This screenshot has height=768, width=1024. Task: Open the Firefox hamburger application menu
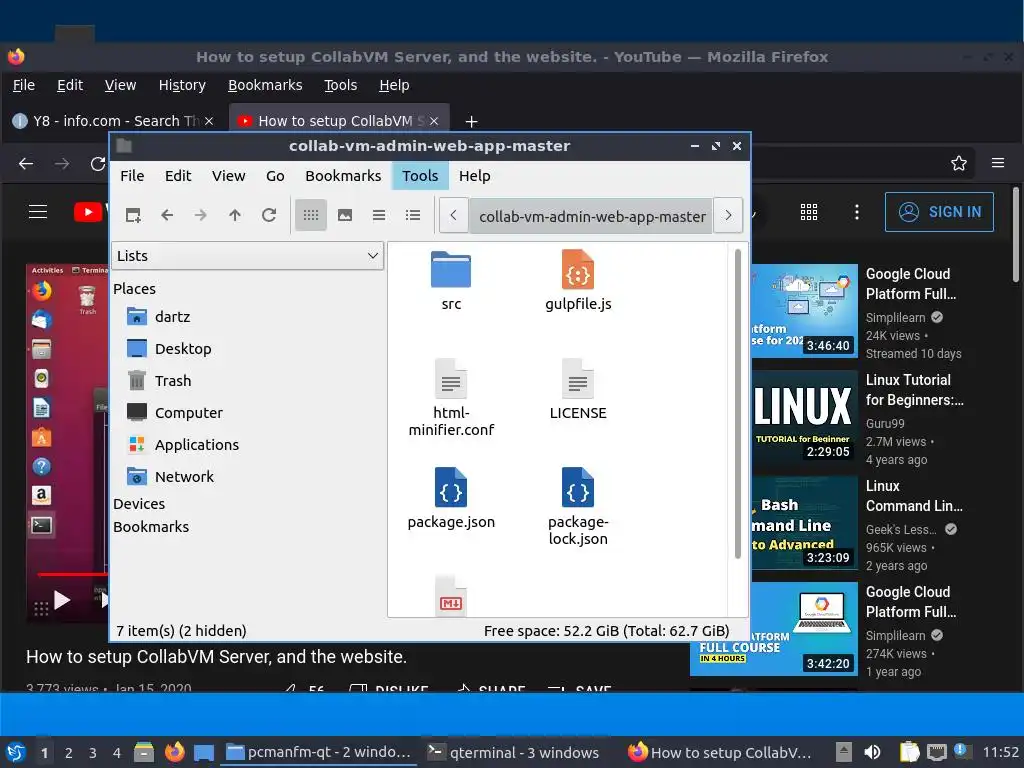click(x=998, y=163)
